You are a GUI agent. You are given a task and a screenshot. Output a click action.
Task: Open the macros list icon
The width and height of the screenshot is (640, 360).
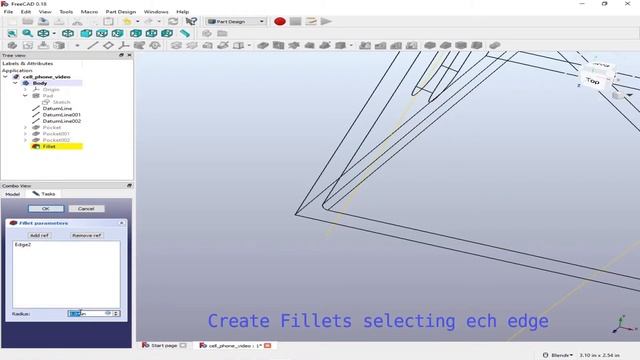(x=311, y=21)
